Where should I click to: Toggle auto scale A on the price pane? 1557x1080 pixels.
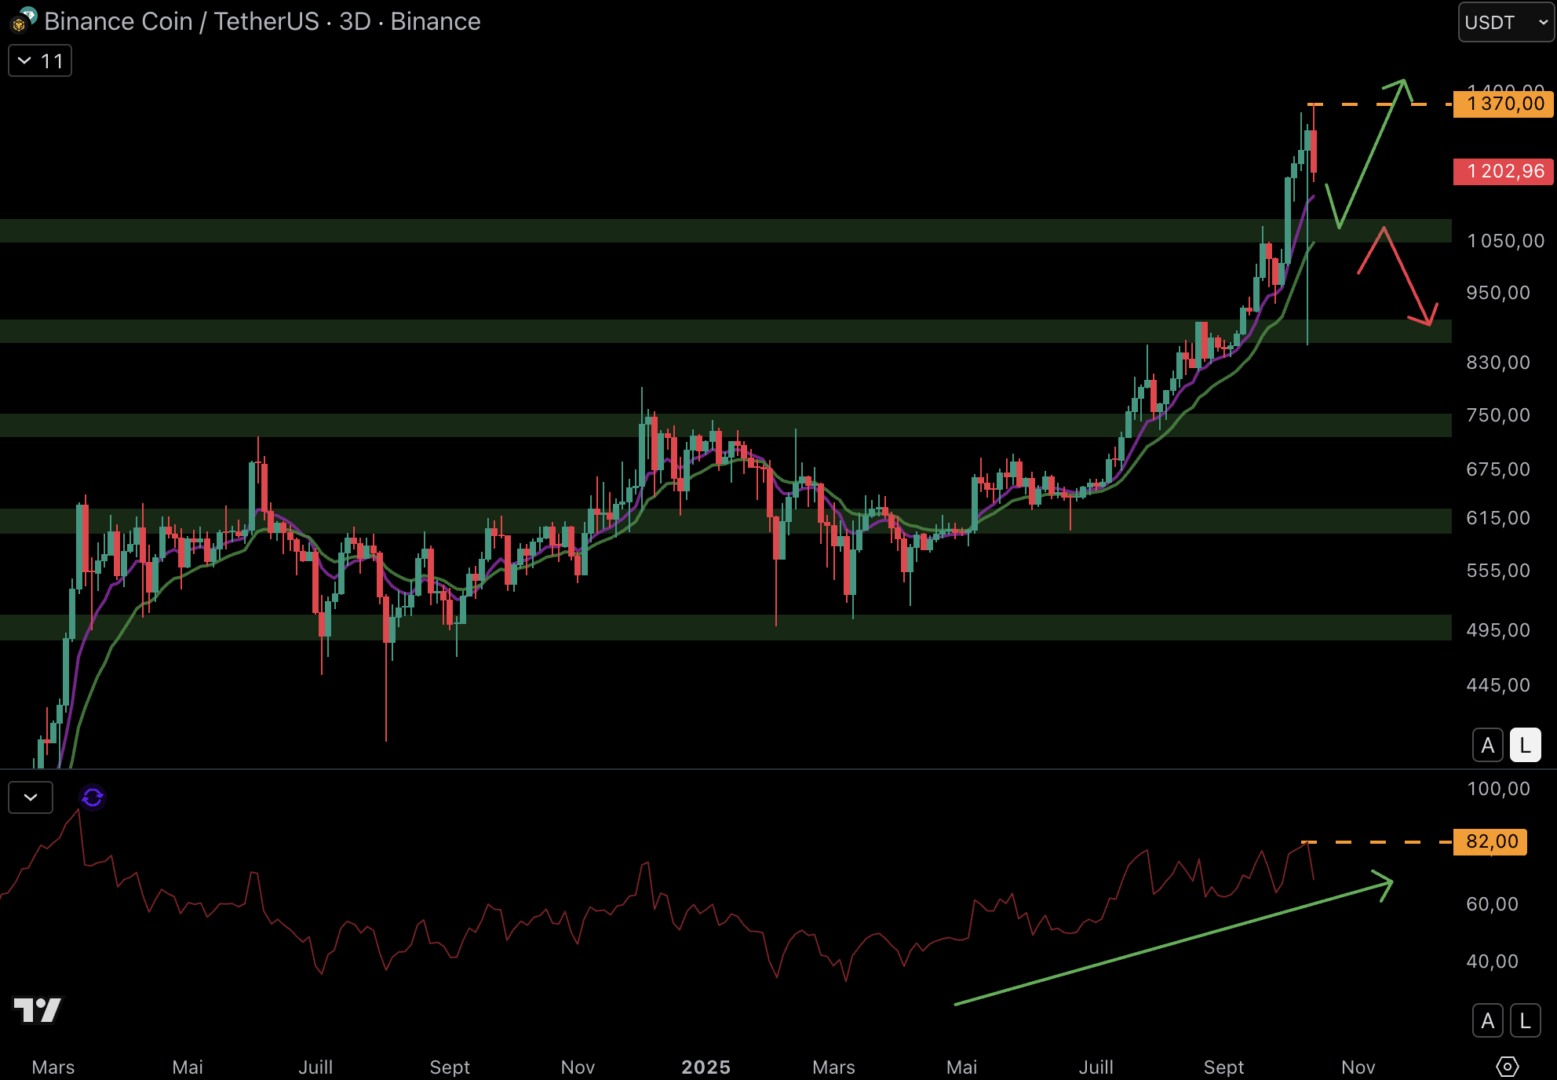(x=1487, y=745)
